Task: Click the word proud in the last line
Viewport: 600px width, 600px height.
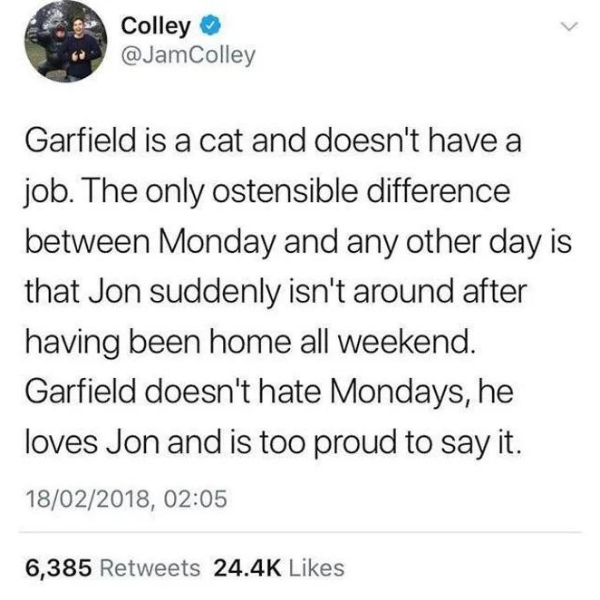Action: (x=355, y=443)
